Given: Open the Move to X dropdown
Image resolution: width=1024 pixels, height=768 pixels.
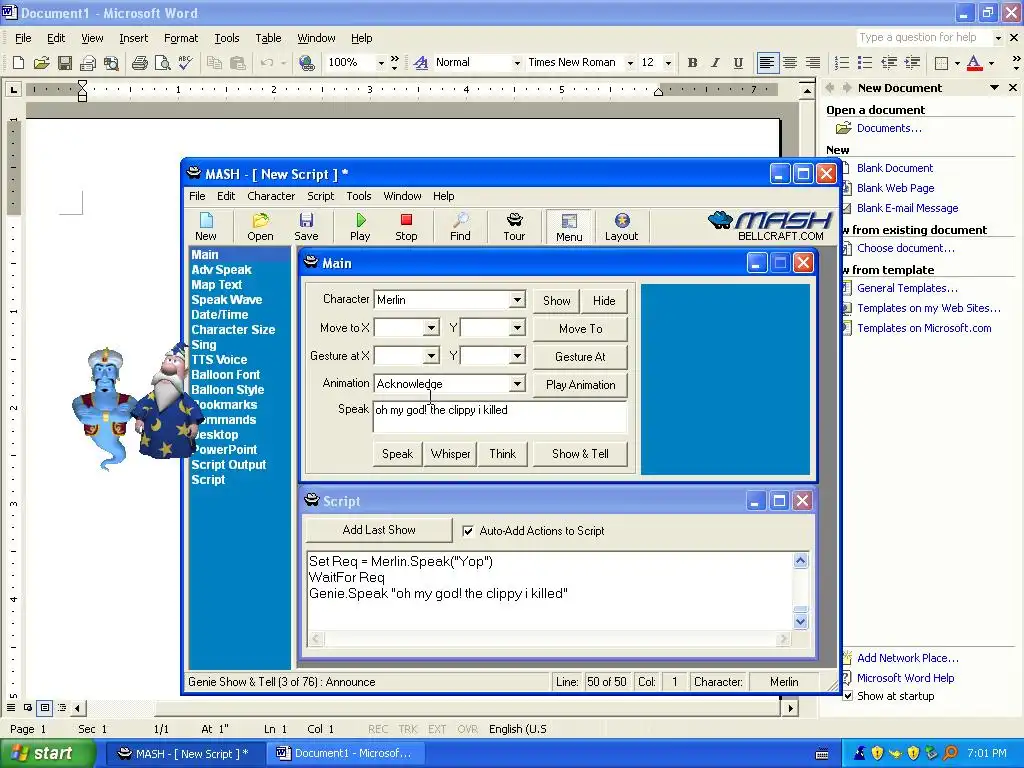Looking at the screenshot, I should tap(431, 328).
